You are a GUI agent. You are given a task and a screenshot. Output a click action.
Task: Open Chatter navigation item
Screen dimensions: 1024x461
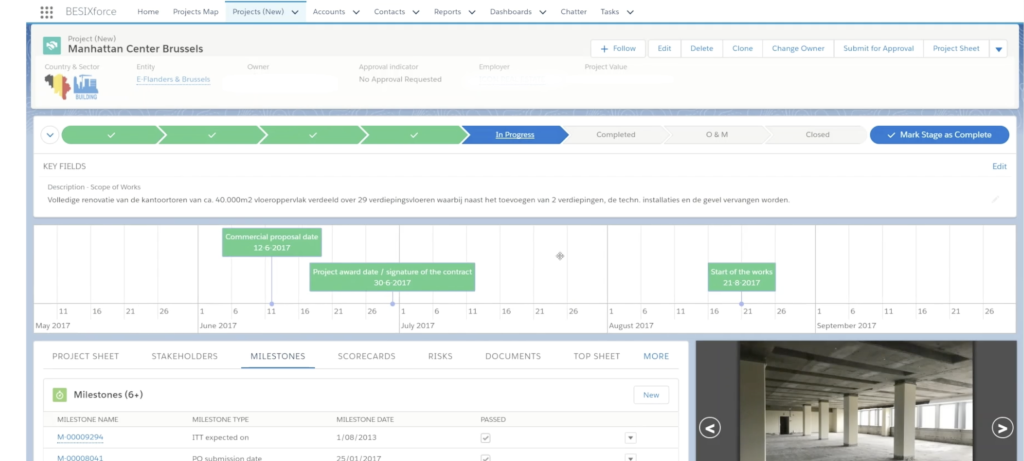(x=574, y=12)
